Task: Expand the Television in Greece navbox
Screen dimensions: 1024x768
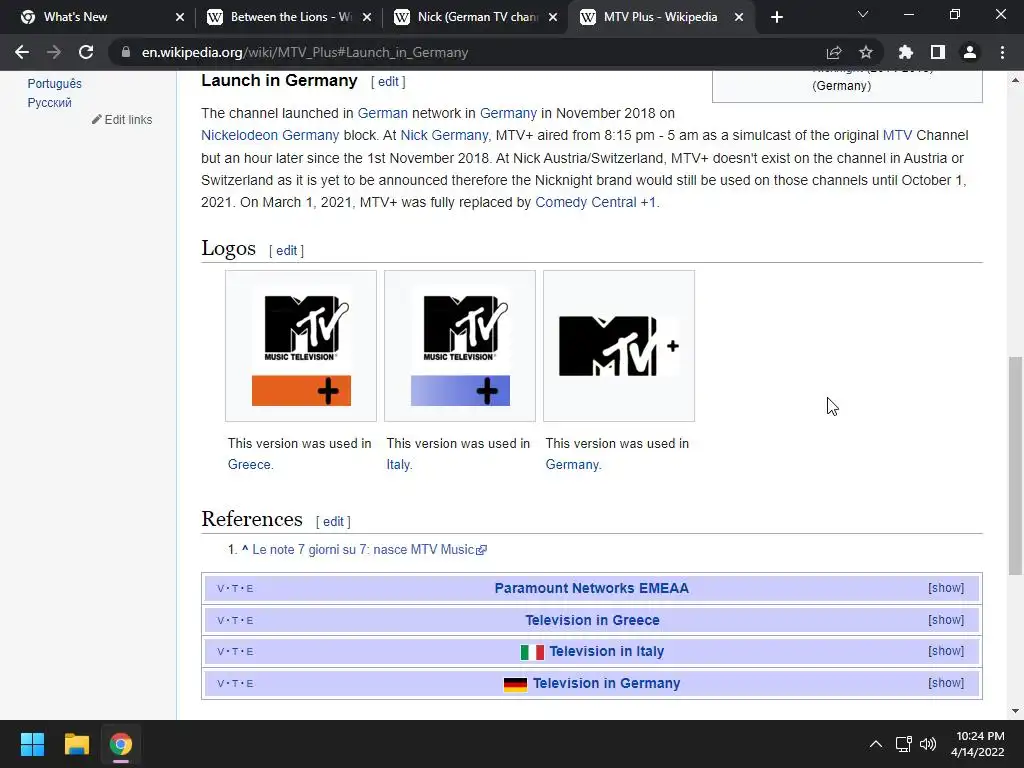Action: coord(946,620)
